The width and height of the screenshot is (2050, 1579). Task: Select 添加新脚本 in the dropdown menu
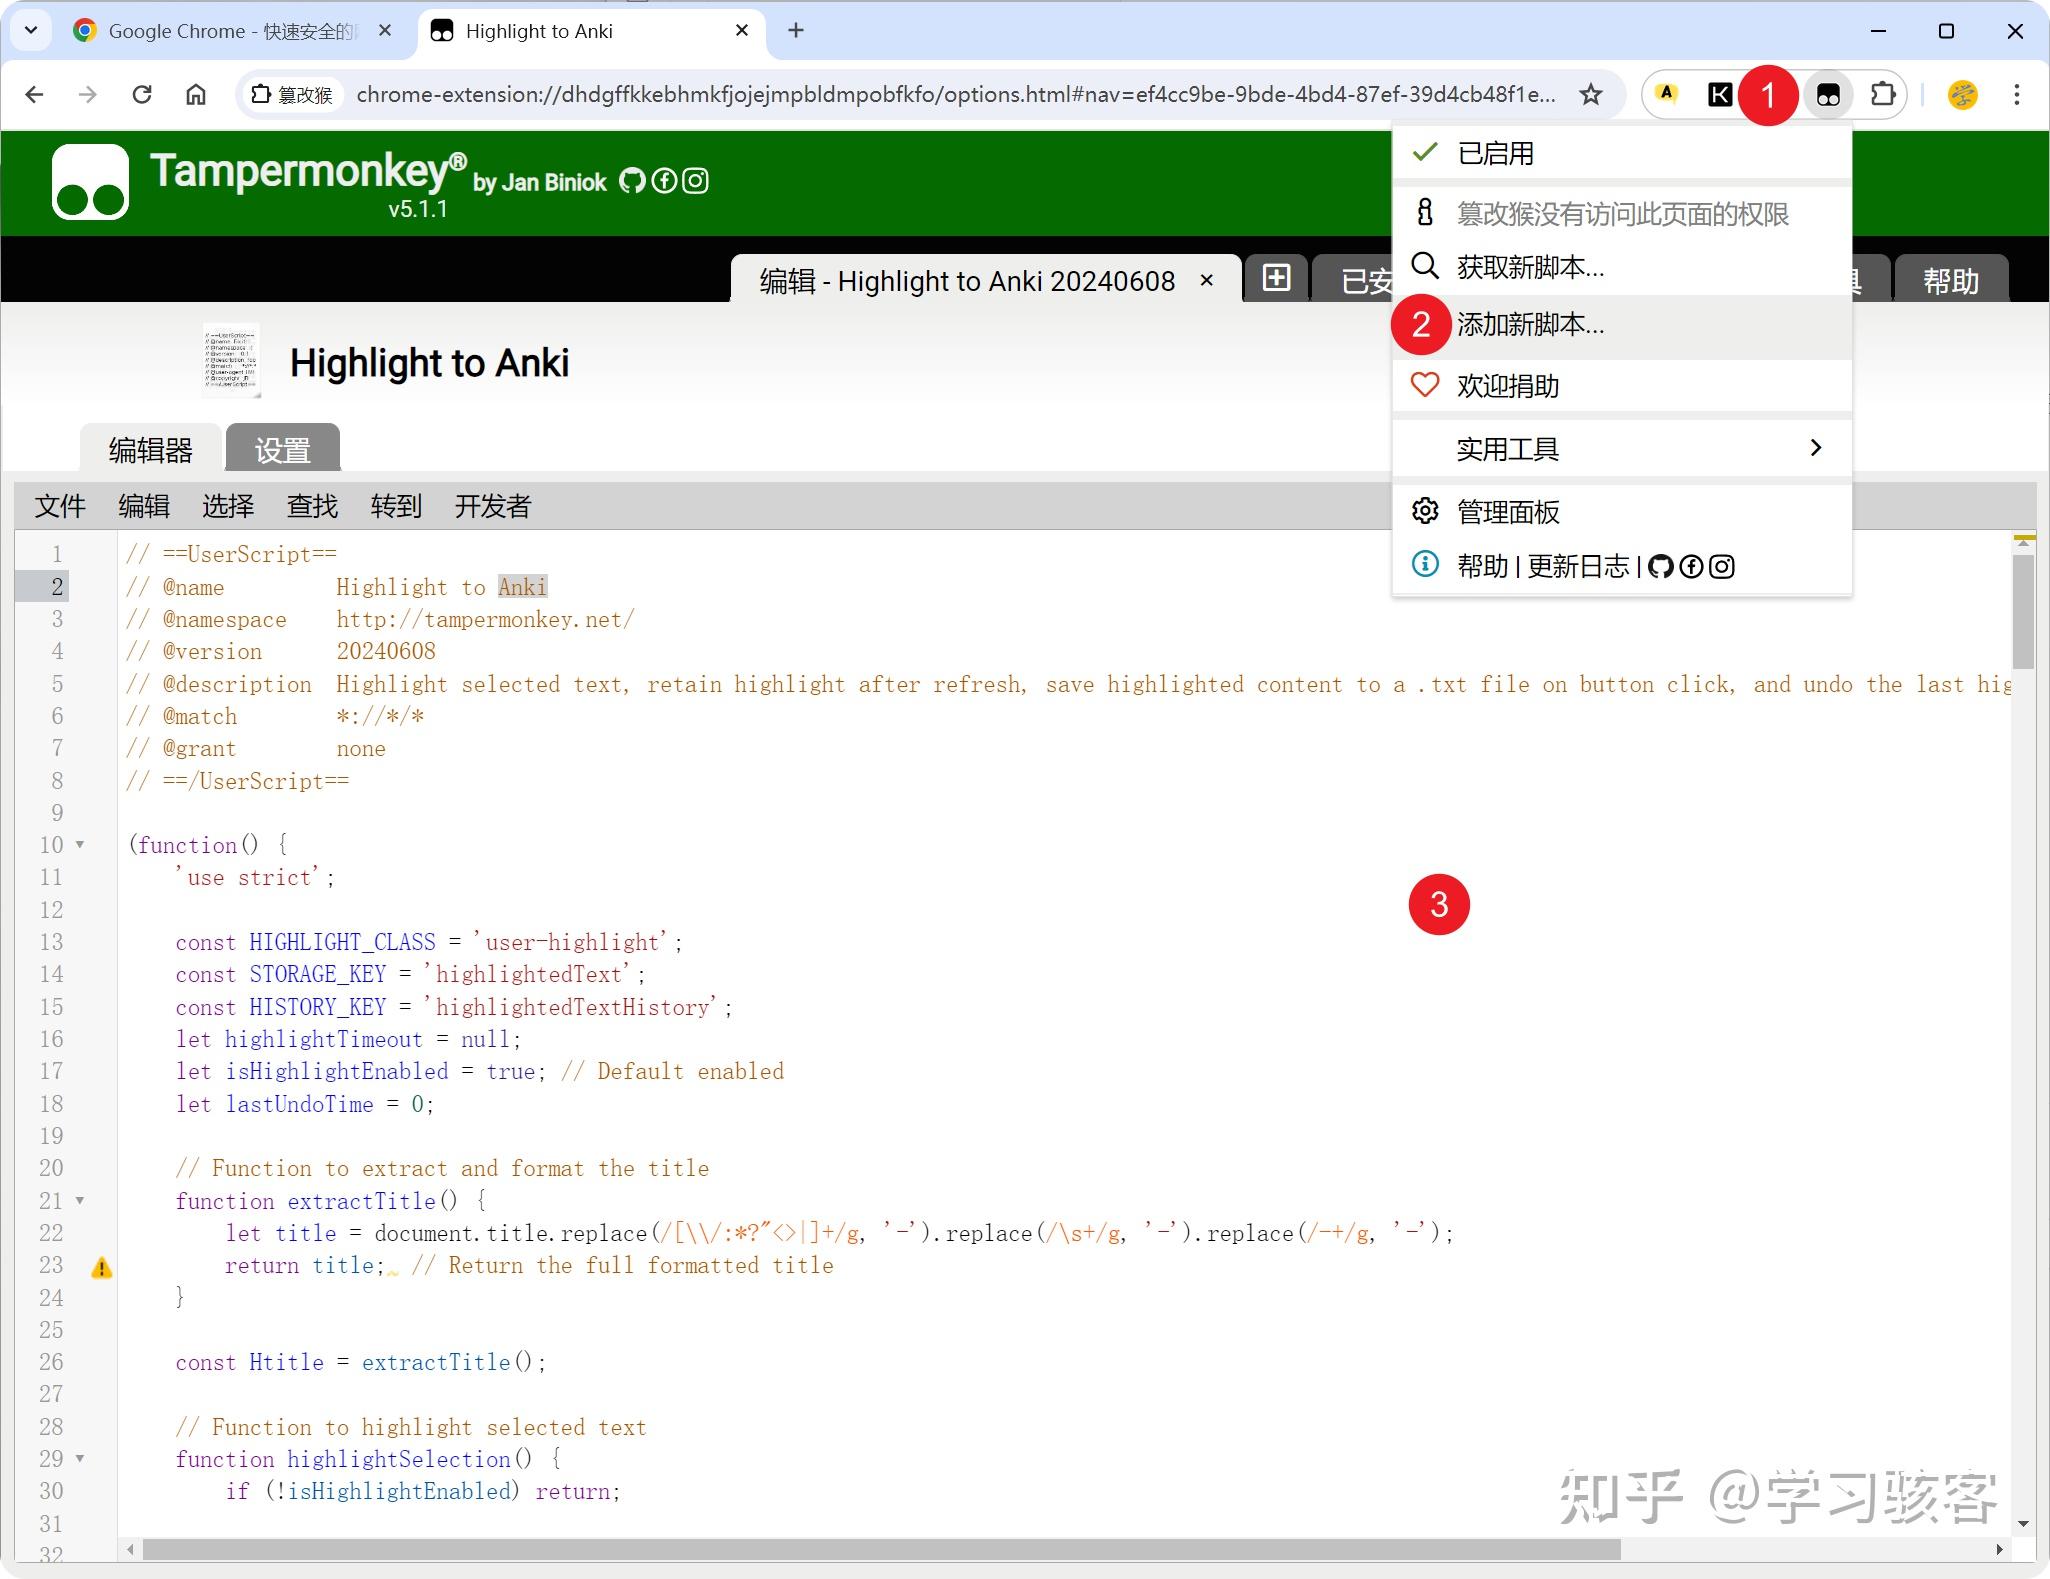[1533, 325]
